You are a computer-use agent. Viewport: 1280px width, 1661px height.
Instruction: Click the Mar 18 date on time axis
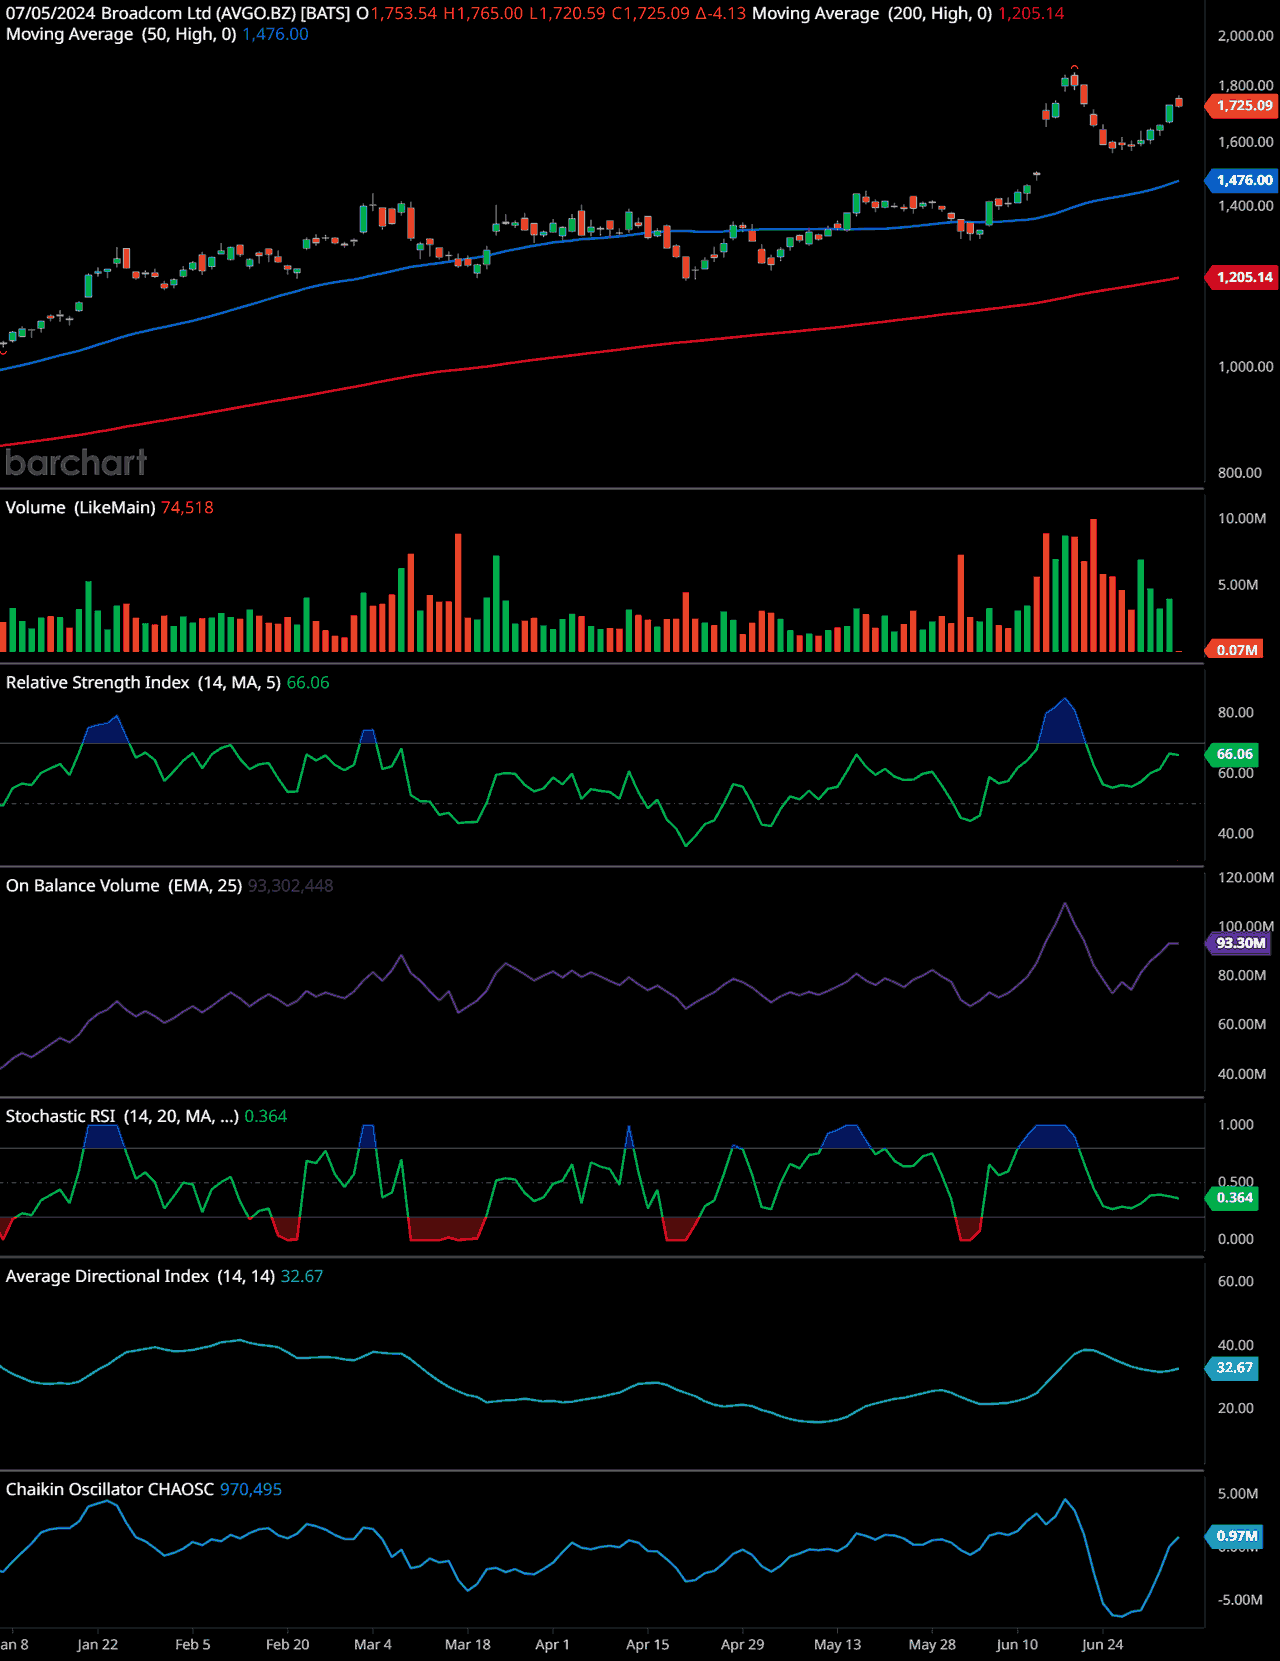(467, 1644)
